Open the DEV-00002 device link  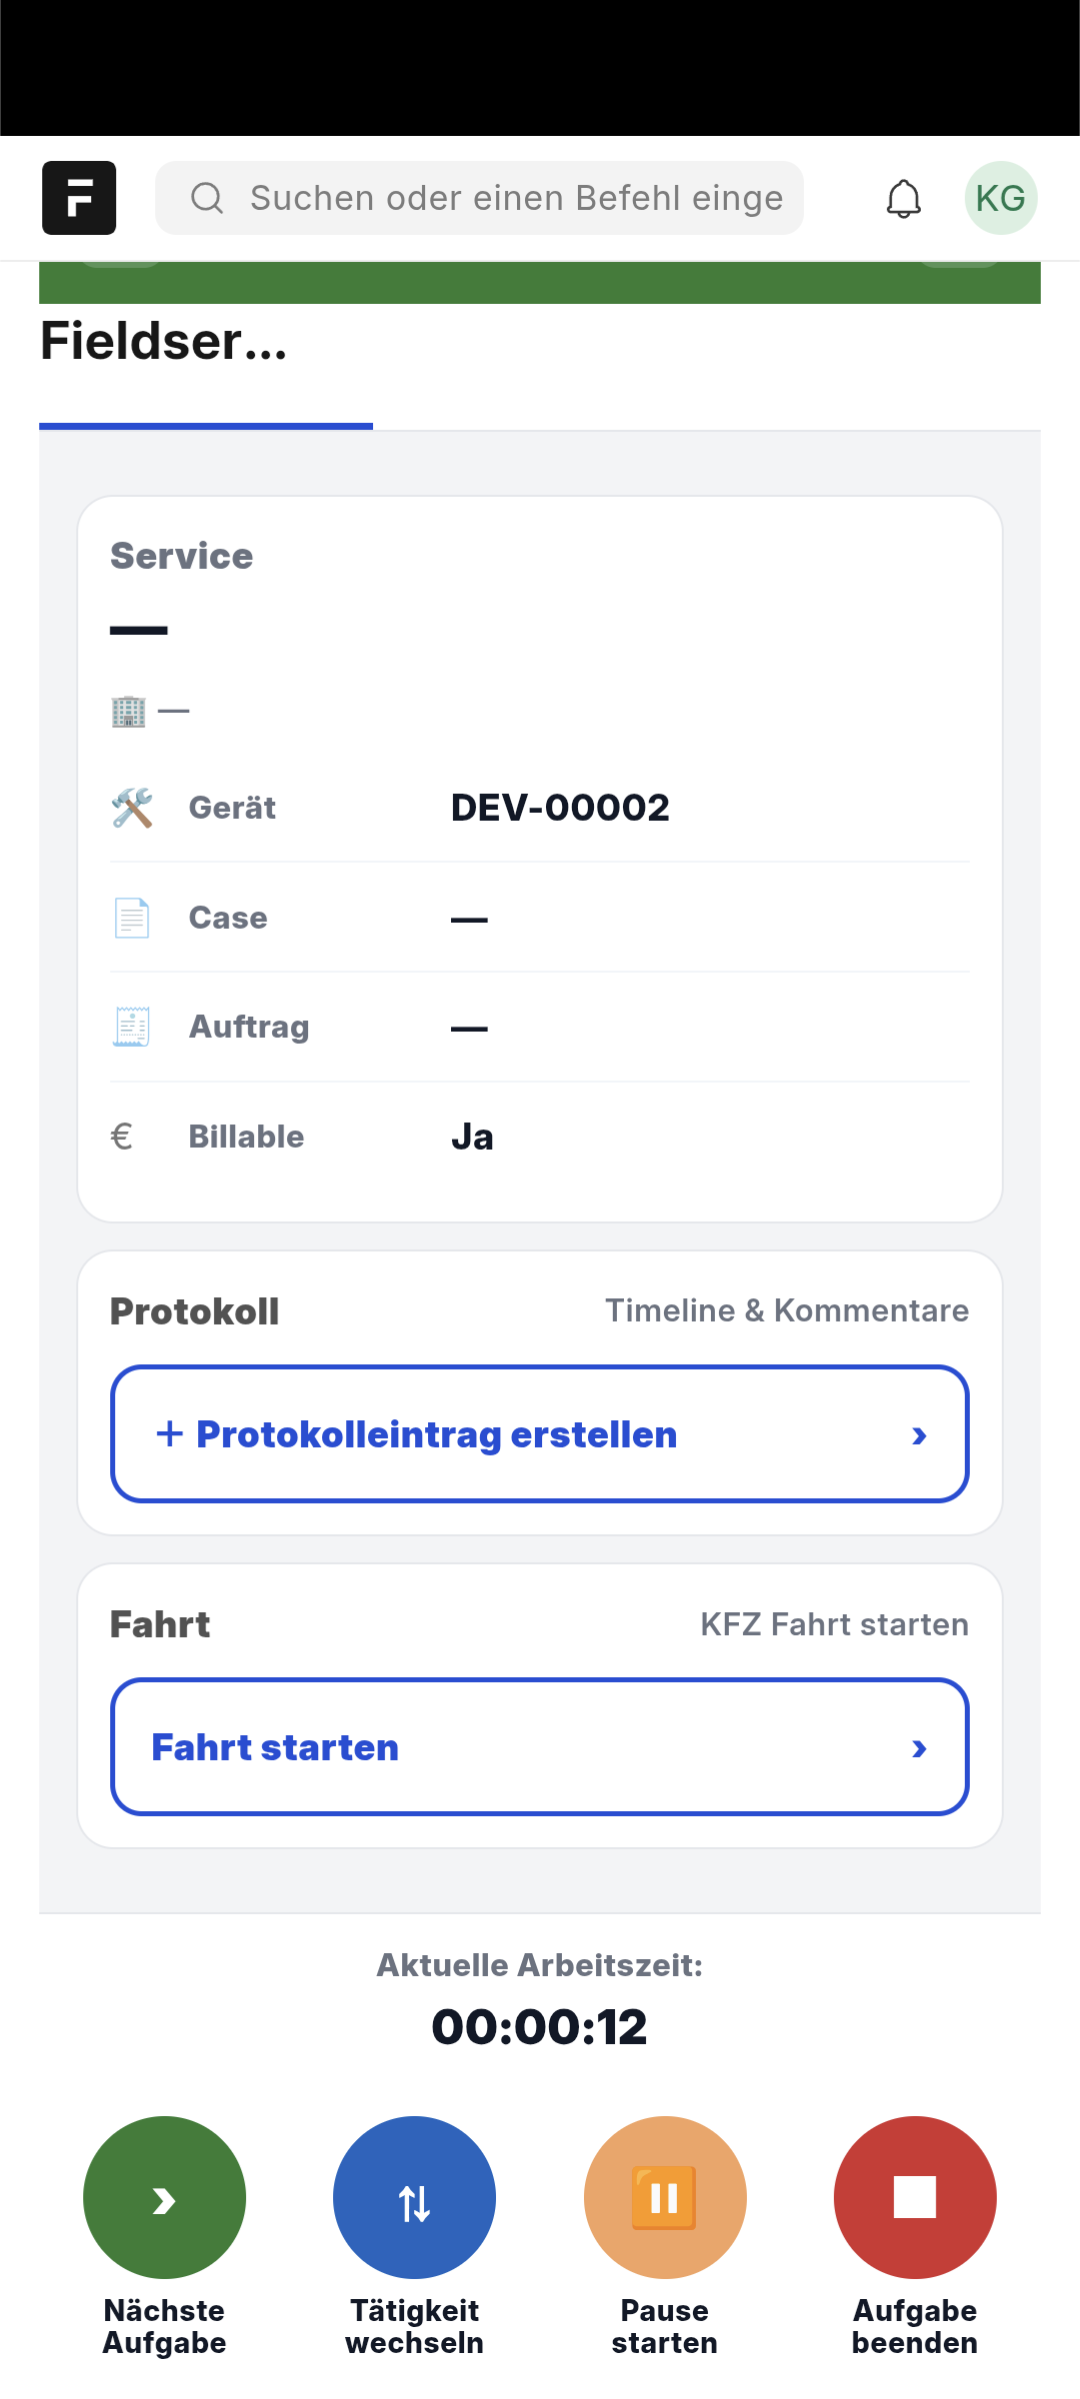click(560, 808)
